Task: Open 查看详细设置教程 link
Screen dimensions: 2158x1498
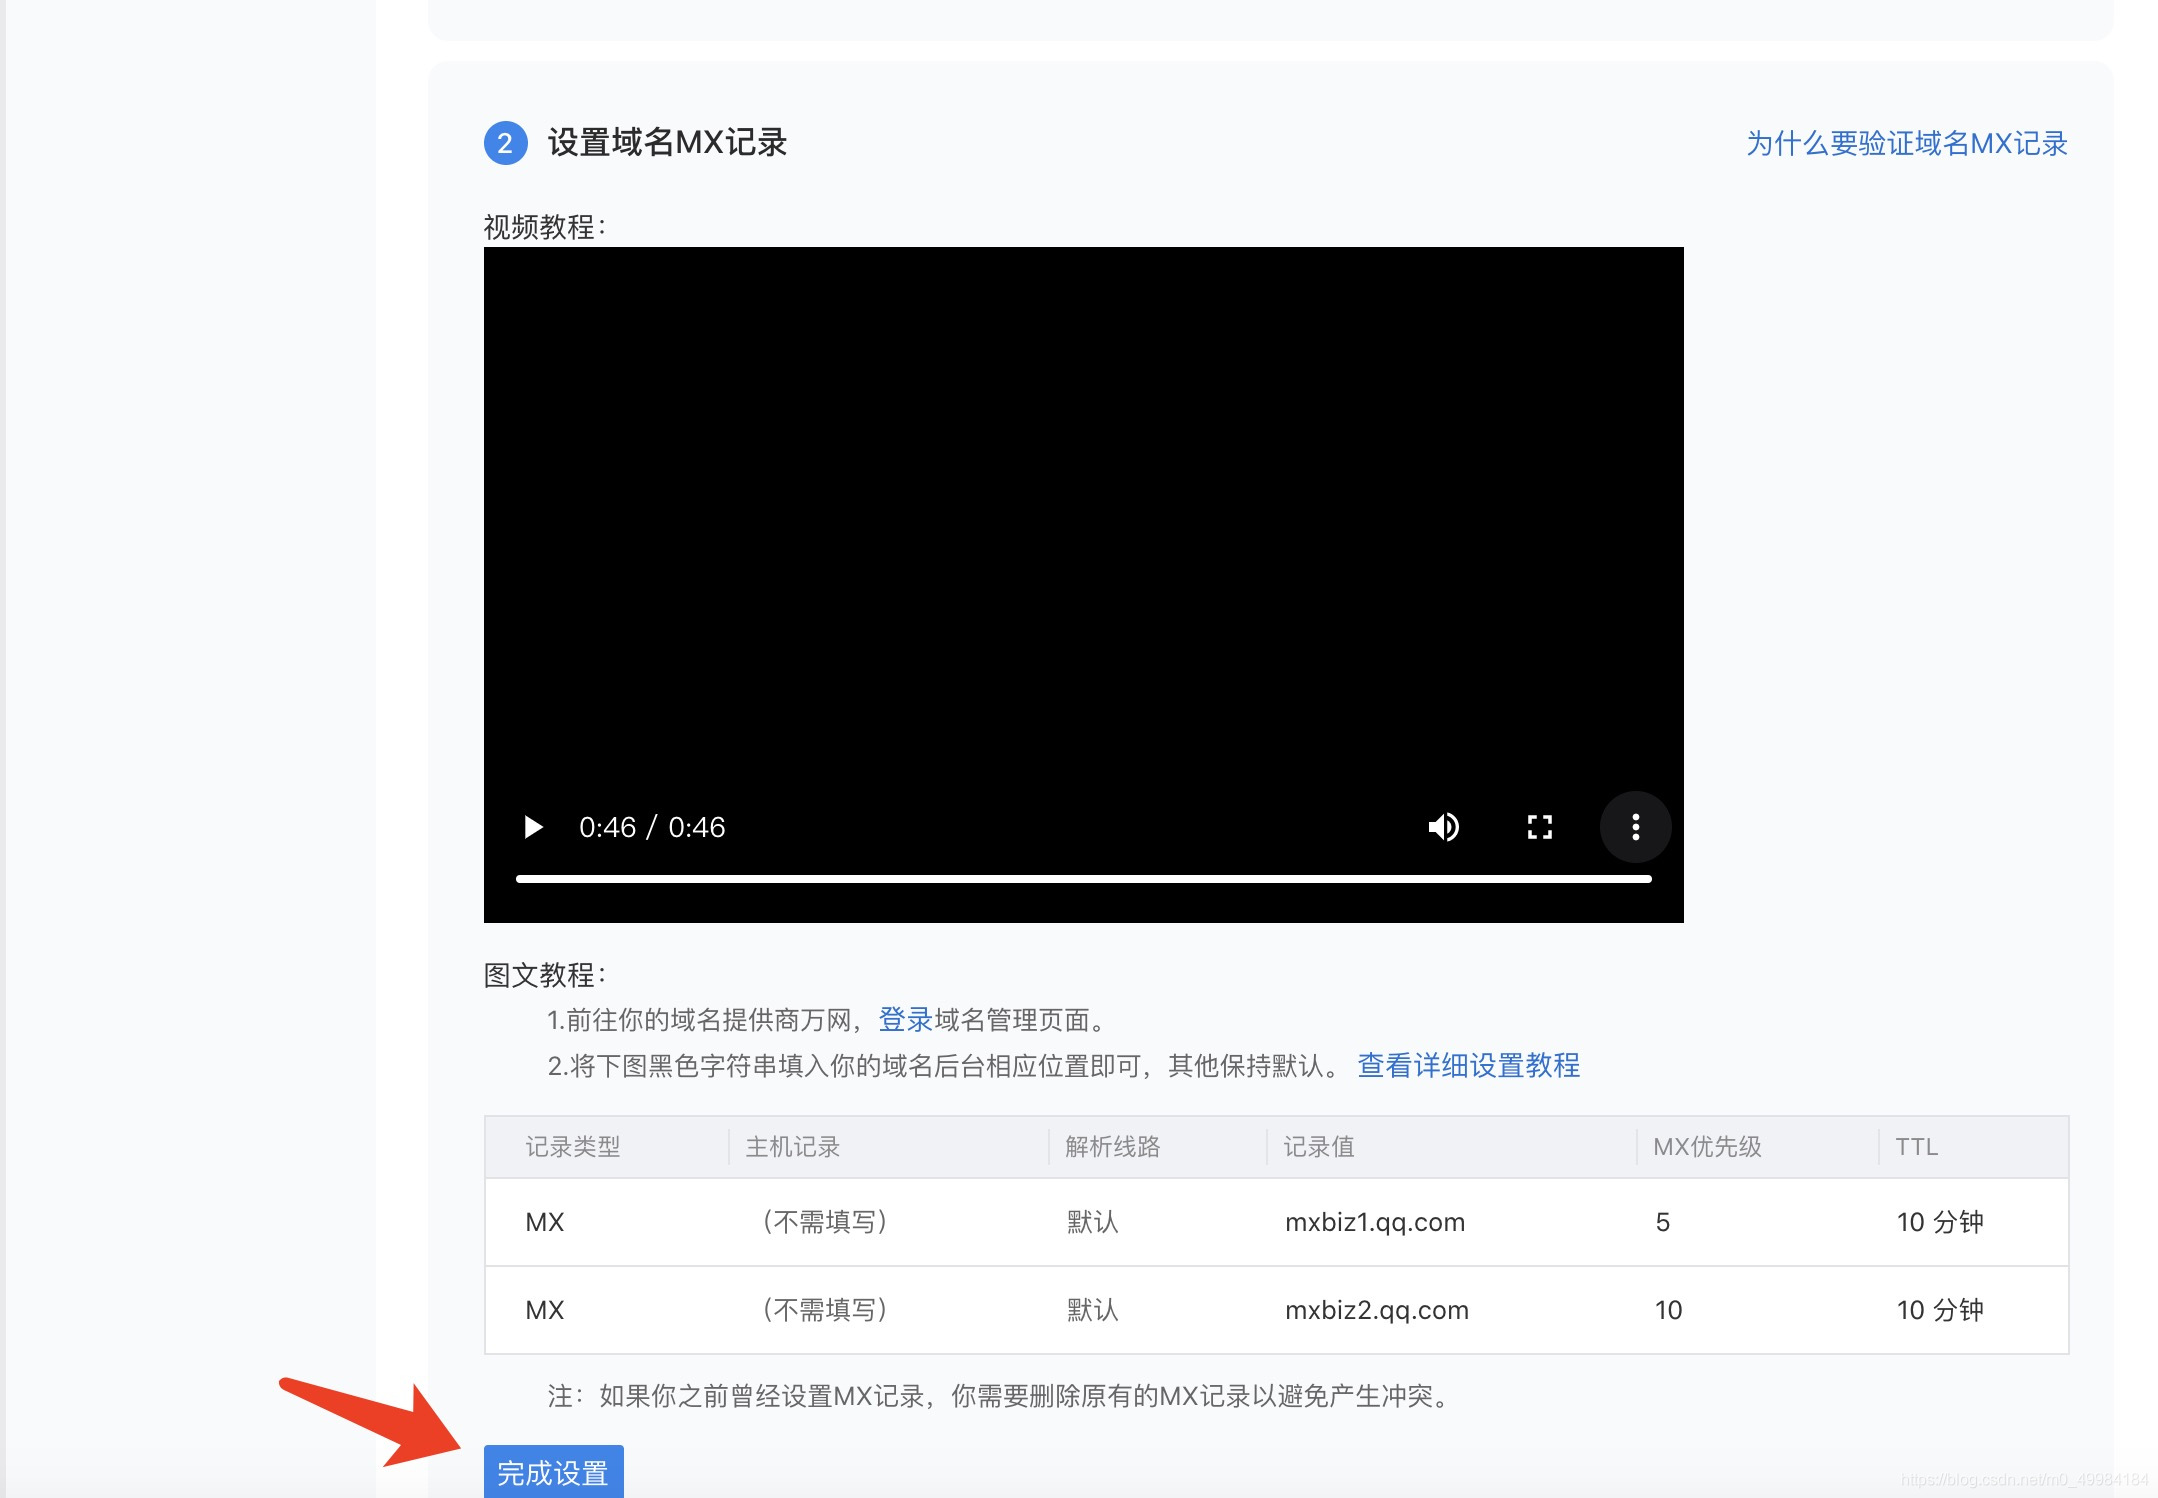Action: pyautogui.click(x=1468, y=1065)
